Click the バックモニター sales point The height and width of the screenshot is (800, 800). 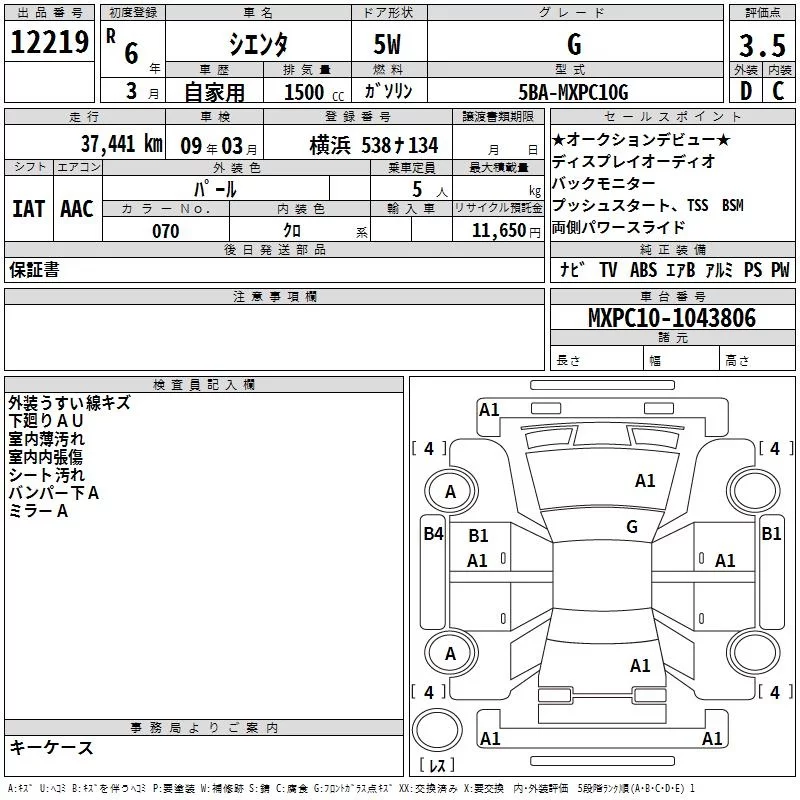tap(603, 183)
